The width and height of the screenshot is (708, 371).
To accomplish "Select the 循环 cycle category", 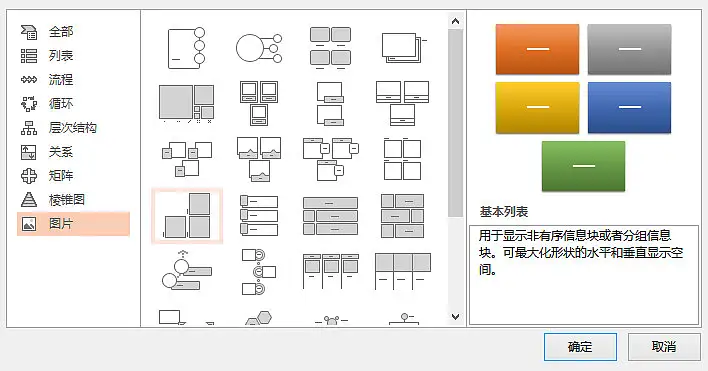I will click(61, 104).
